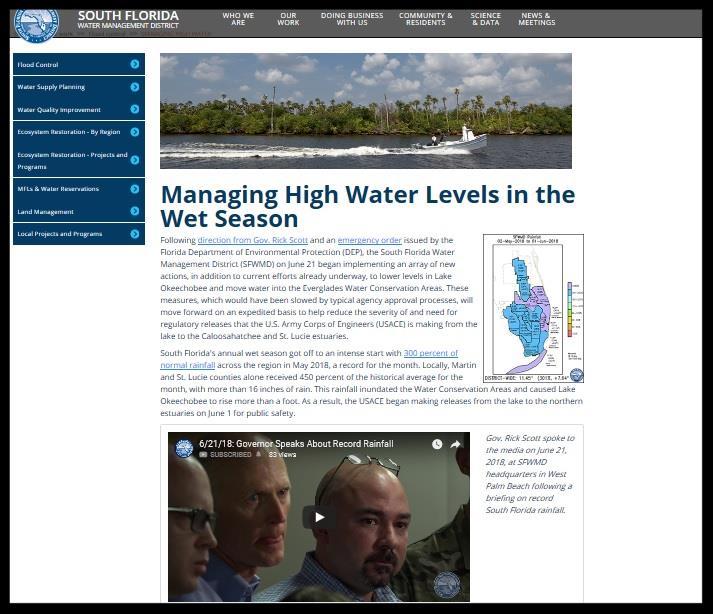
Task: Click the channel avatar on the video
Action: (184, 448)
